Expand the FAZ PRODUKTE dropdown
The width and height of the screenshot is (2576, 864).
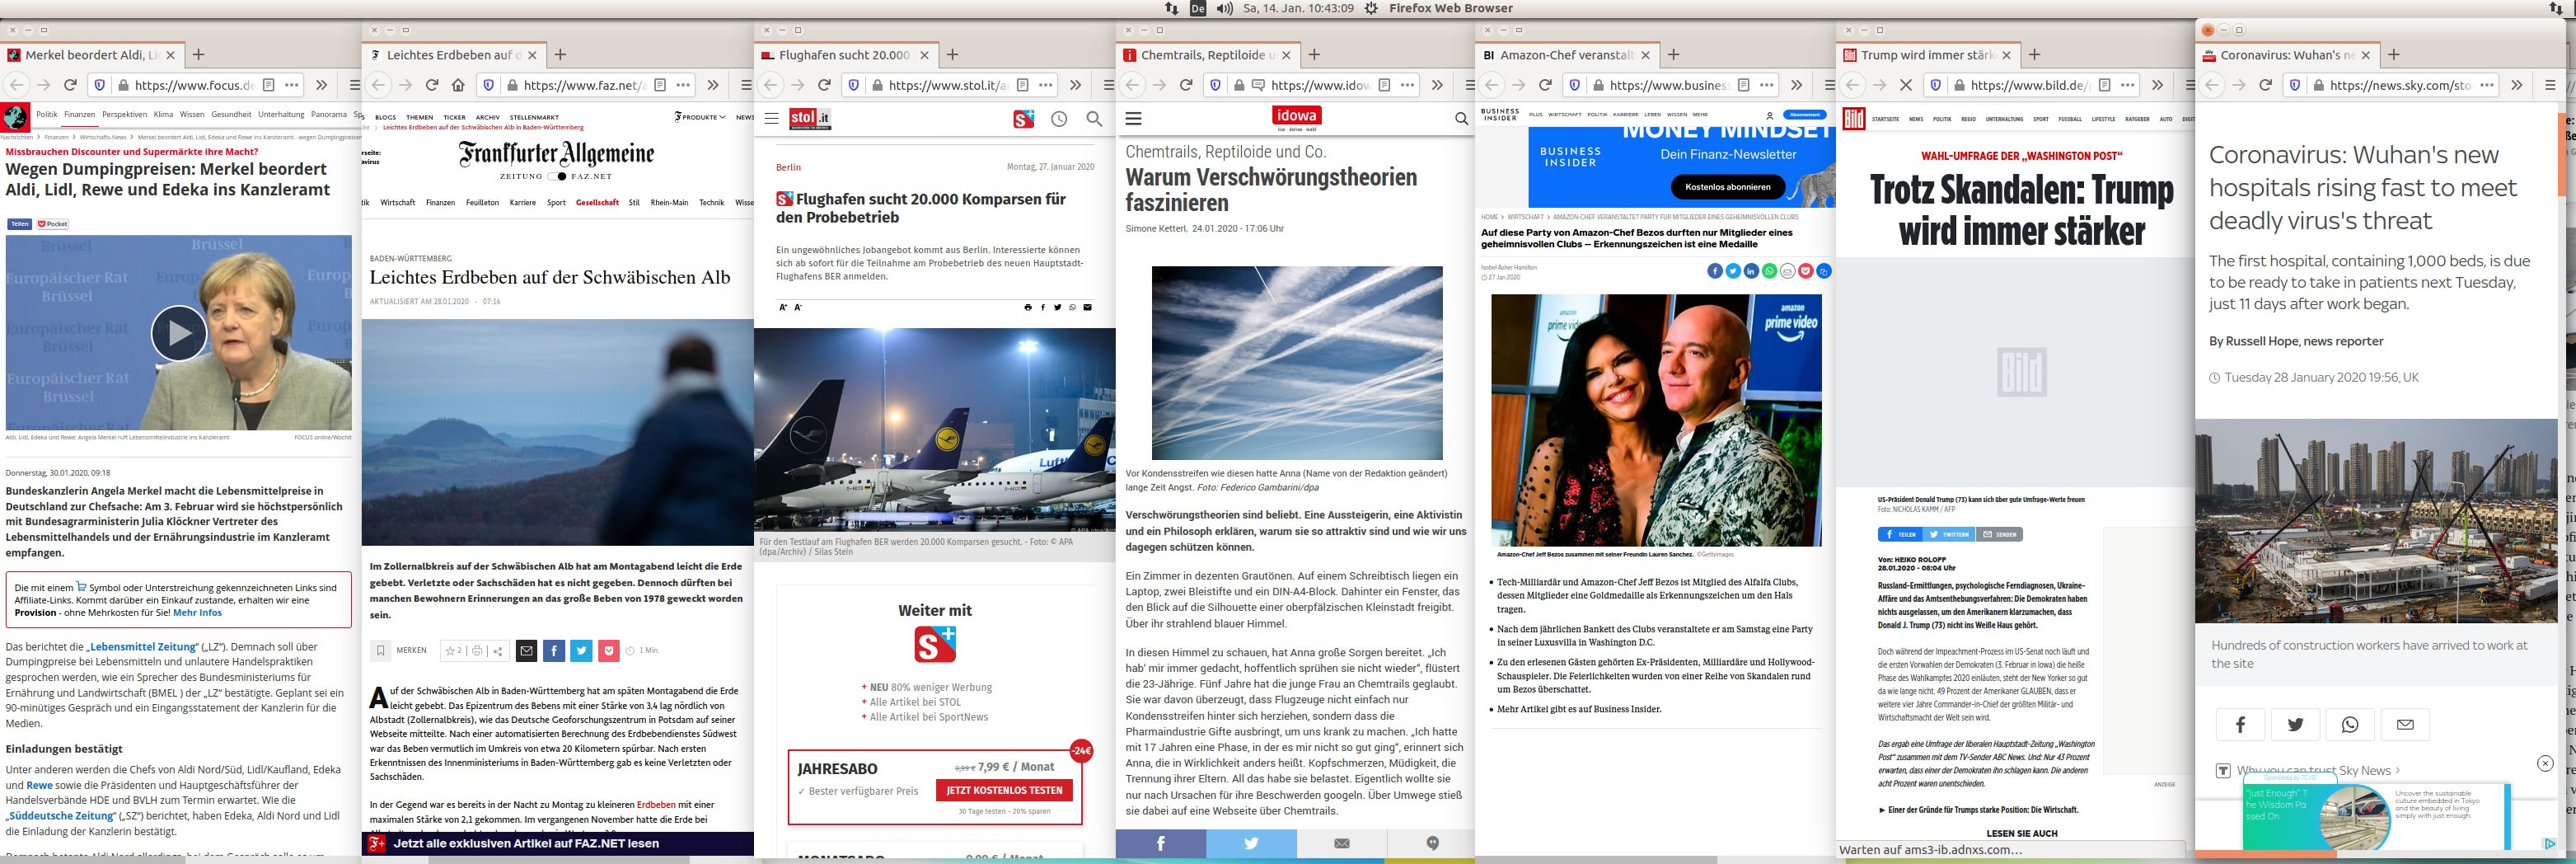700,117
